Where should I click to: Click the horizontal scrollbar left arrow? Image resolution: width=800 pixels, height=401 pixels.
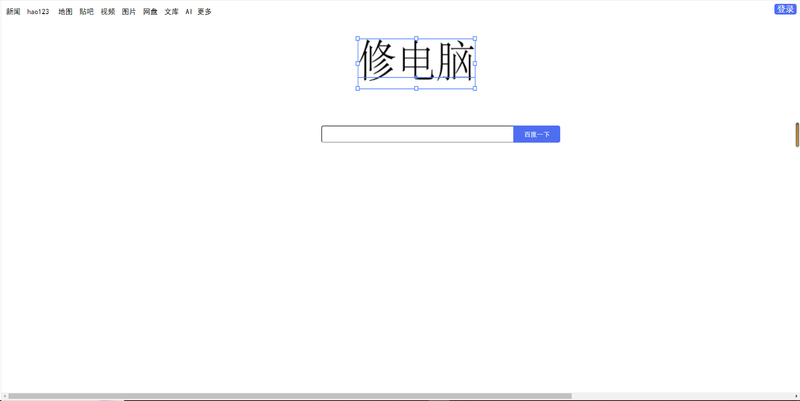tap(5, 396)
